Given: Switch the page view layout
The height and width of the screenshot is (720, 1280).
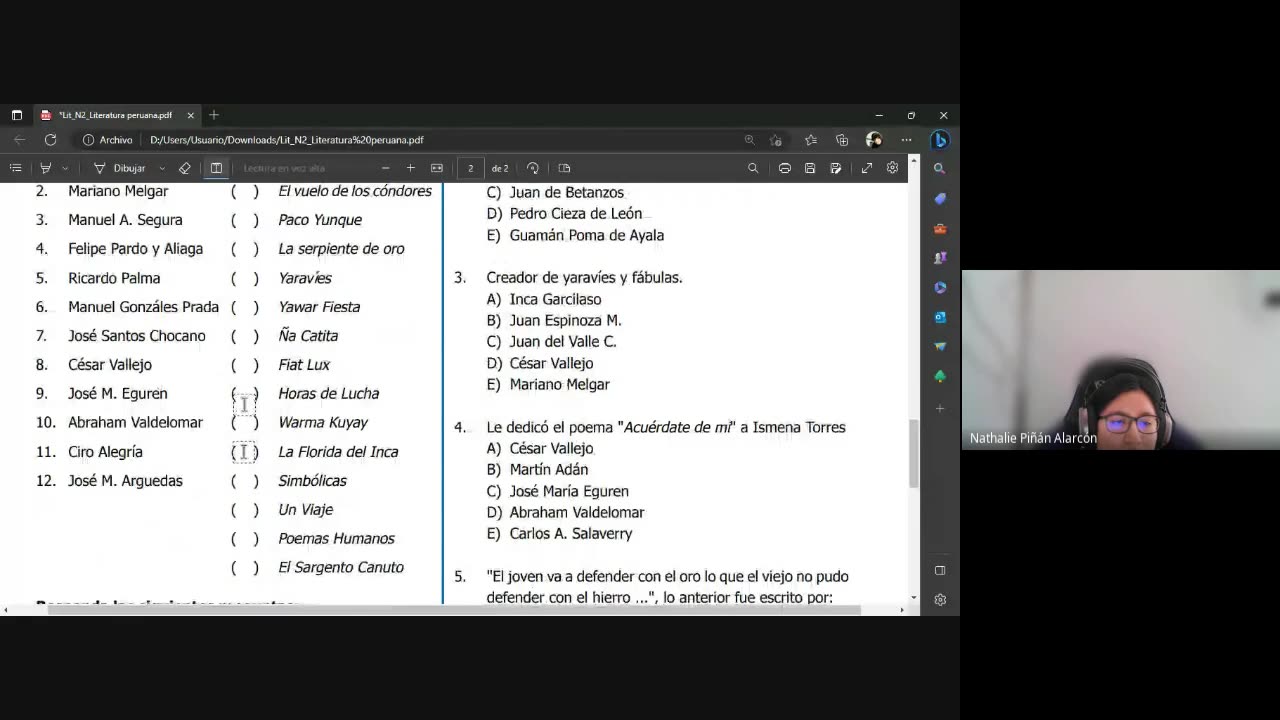Looking at the screenshot, I should (564, 168).
